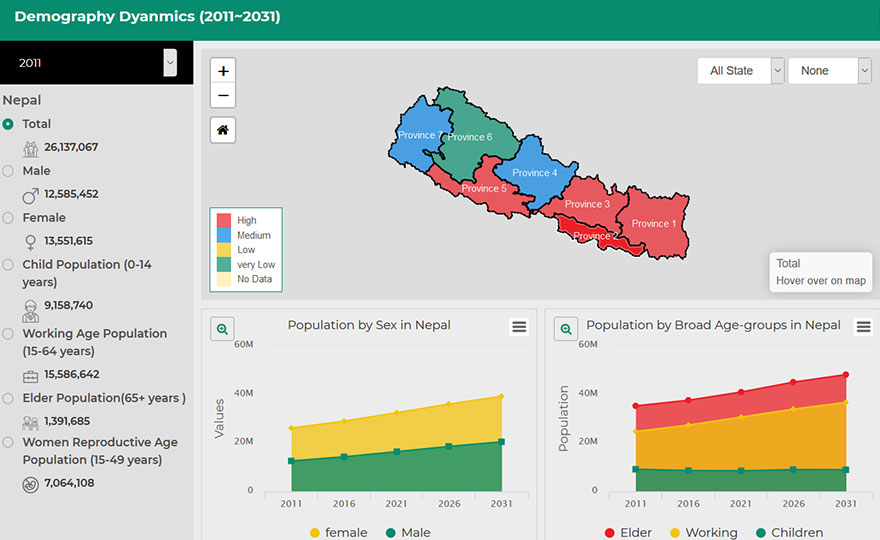Image resolution: width=880 pixels, height=540 pixels.
Task: Click the No Data legend swatch
Action: click(x=224, y=279)
